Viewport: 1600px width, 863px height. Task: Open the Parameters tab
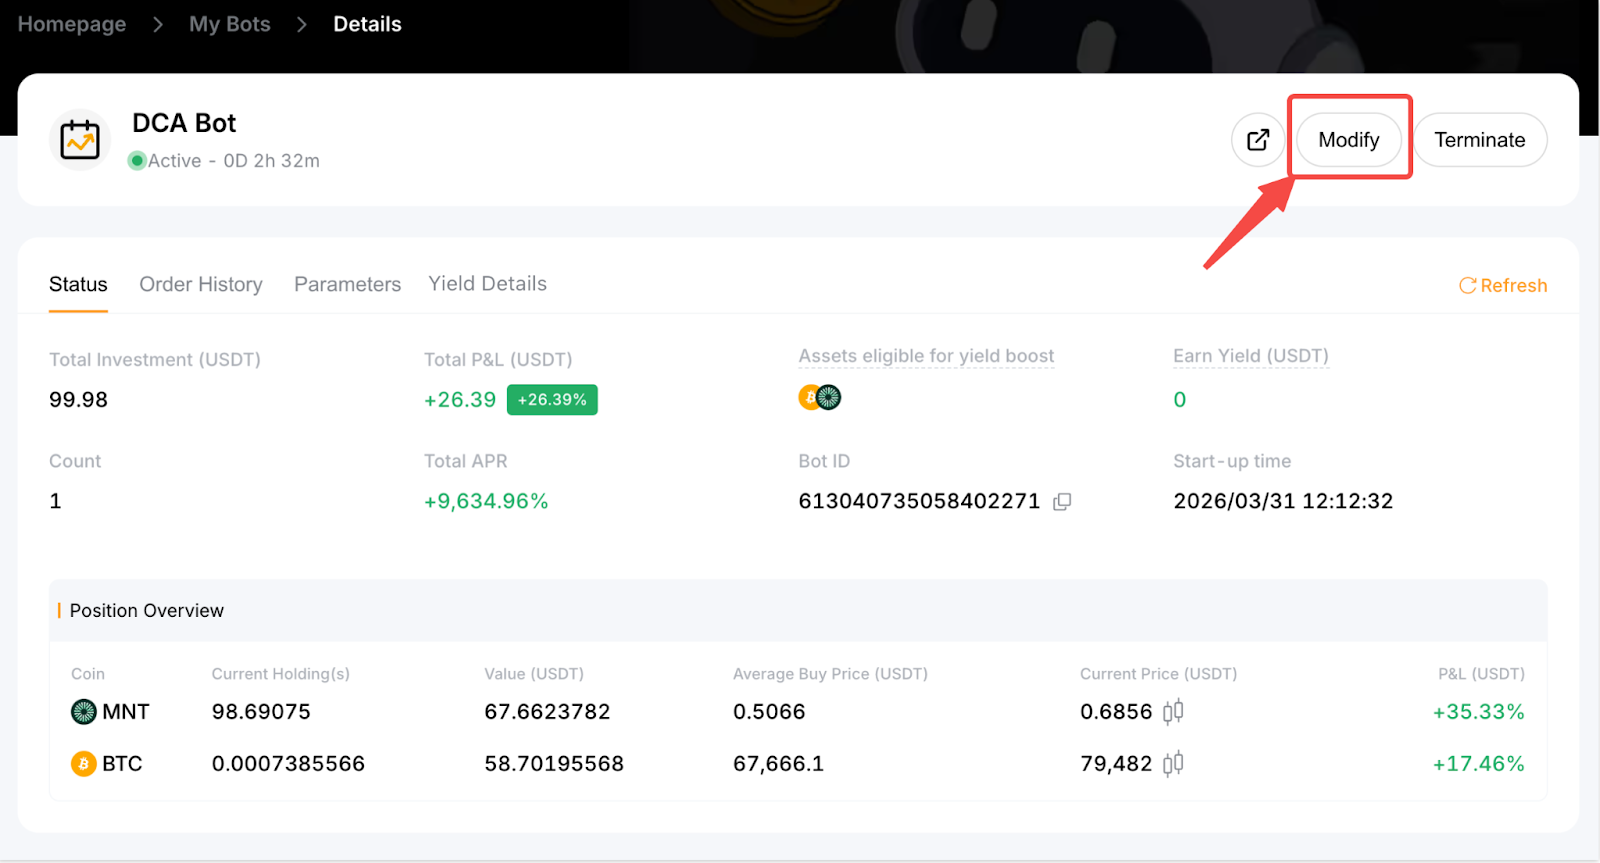[347, 285]
